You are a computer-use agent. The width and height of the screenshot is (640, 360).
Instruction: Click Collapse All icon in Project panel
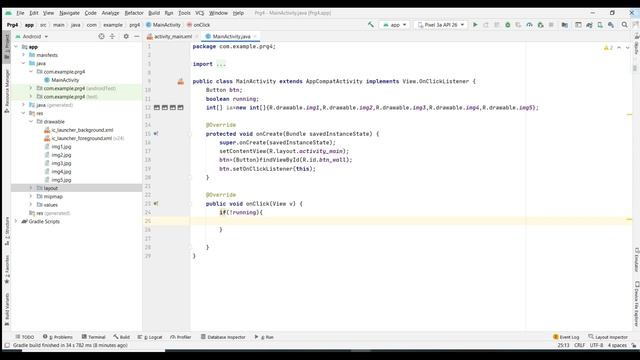click(112, 36)
